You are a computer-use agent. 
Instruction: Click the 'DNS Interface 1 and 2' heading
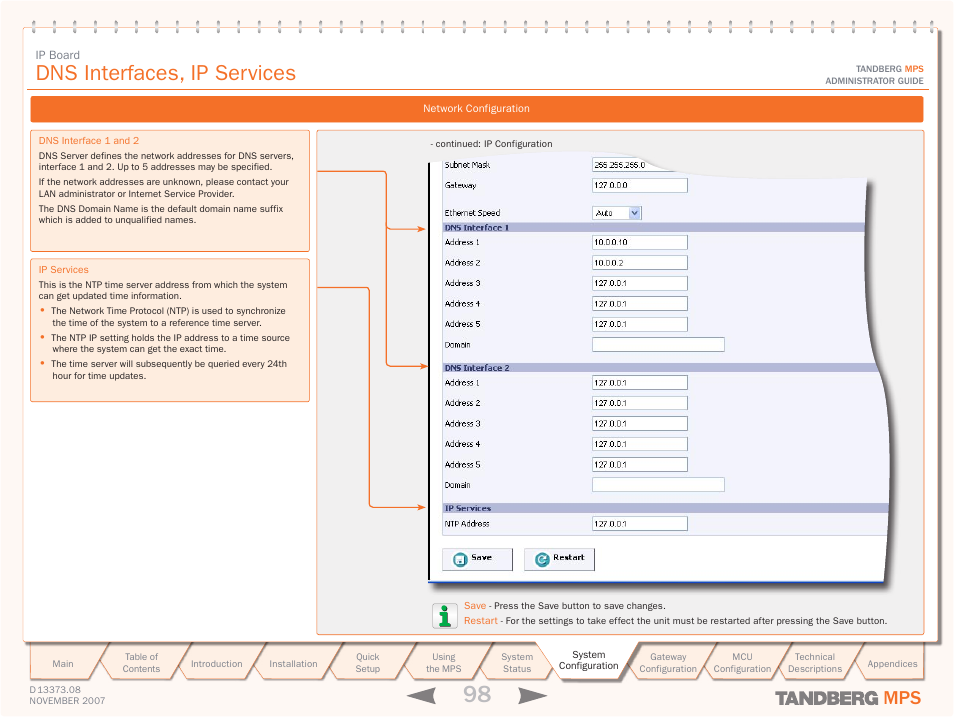[x=89, y=141]
